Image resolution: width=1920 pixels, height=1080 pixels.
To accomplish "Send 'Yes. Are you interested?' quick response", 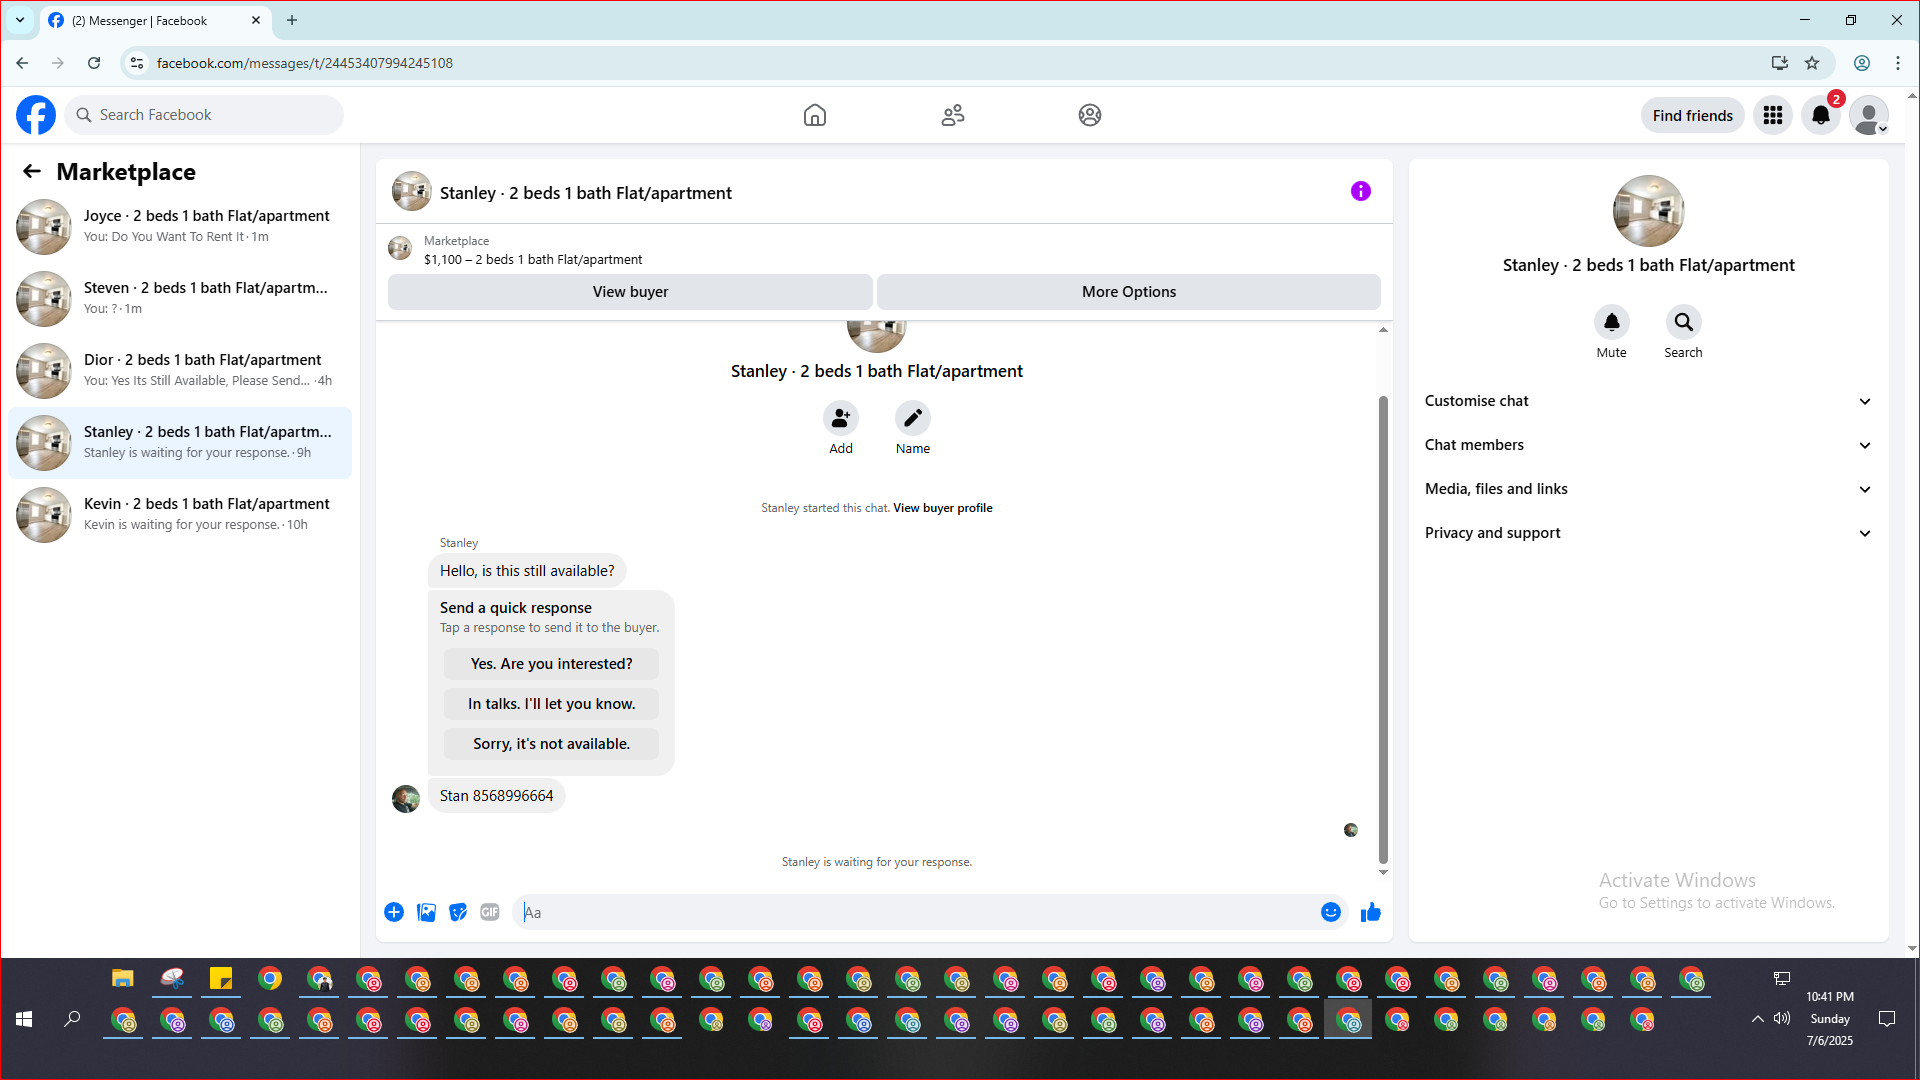I will coord(551,664).
